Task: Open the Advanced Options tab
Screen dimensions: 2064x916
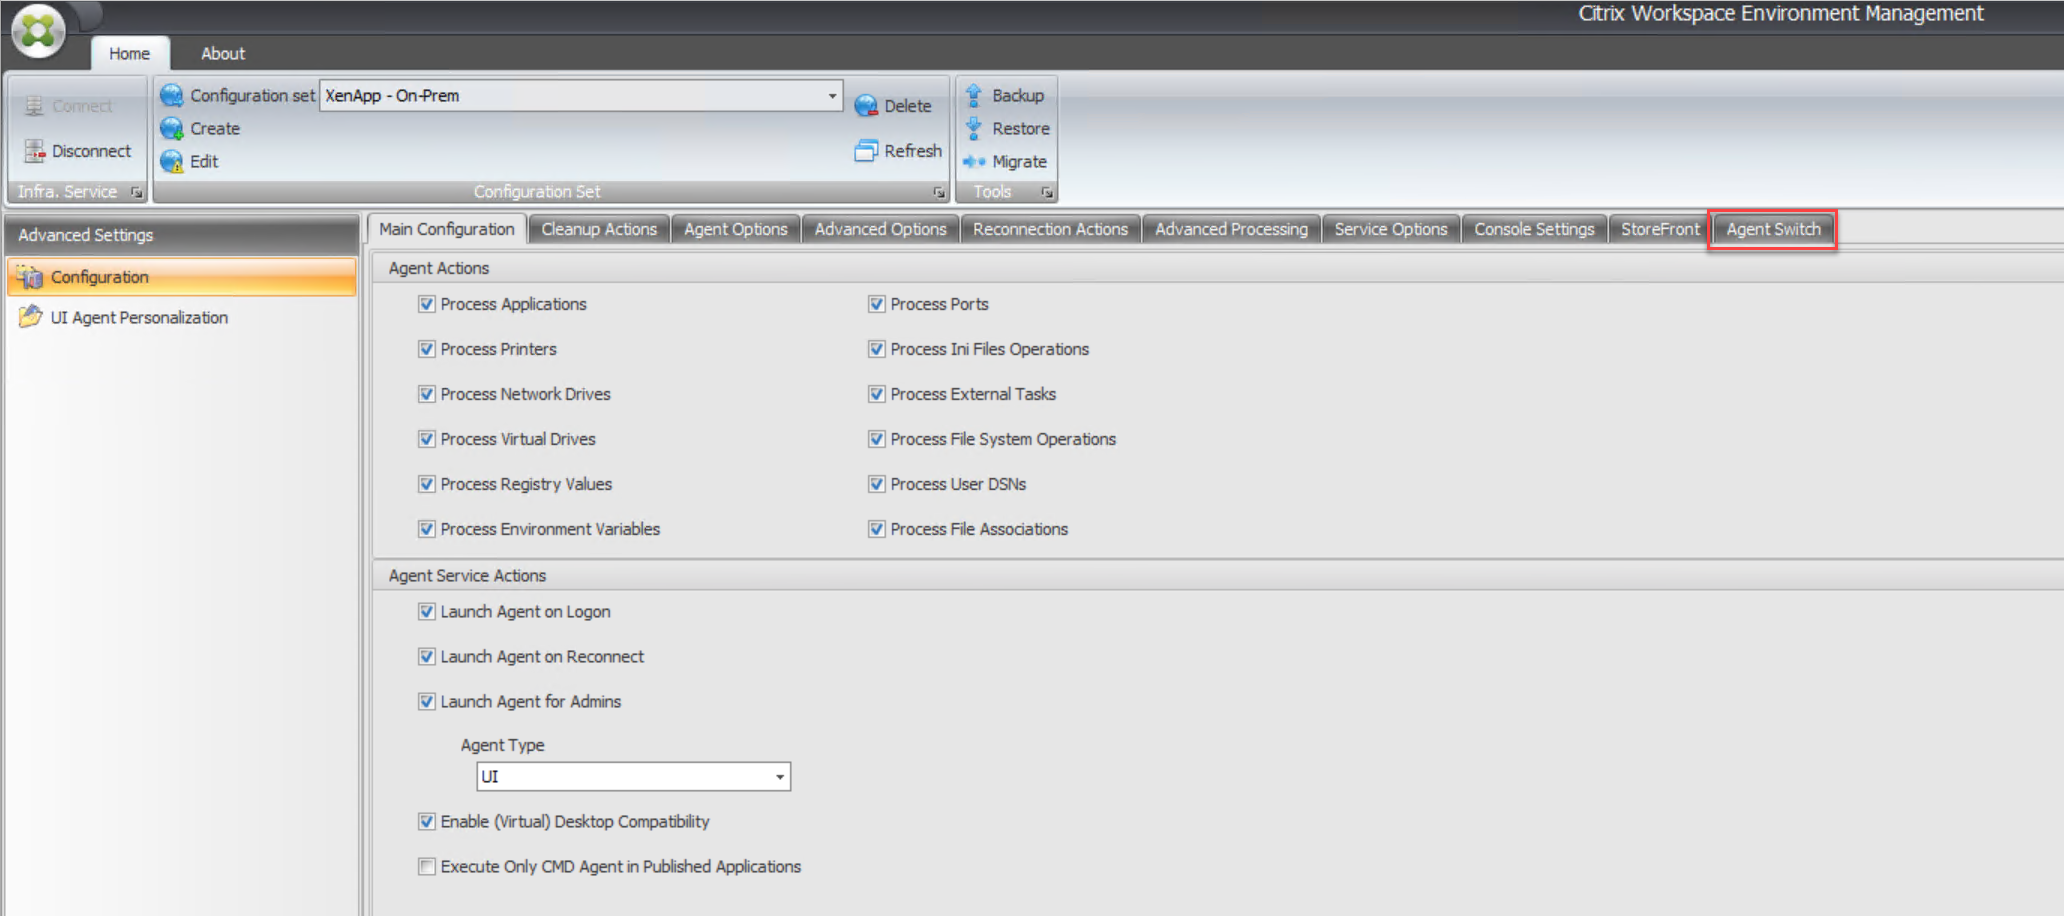Action: tap(880, 229)
